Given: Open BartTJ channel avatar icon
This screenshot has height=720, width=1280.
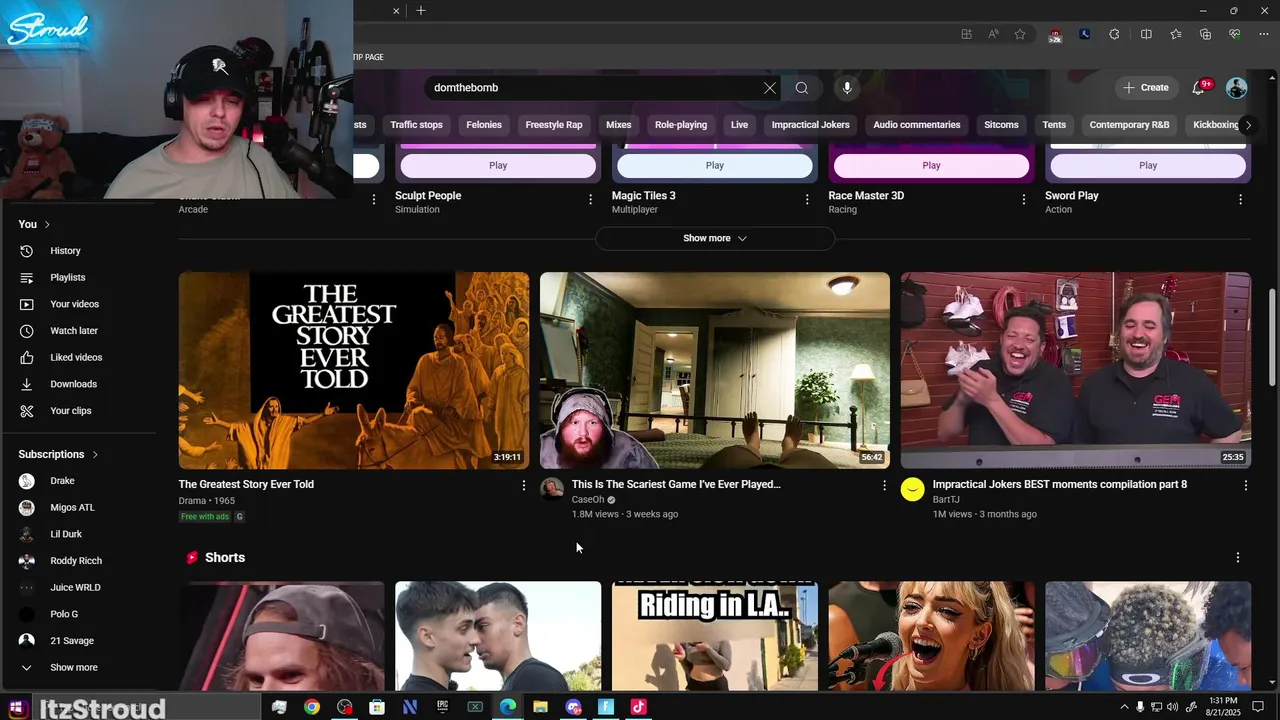Looking at the screenshot, I should [x=912, y=489].
